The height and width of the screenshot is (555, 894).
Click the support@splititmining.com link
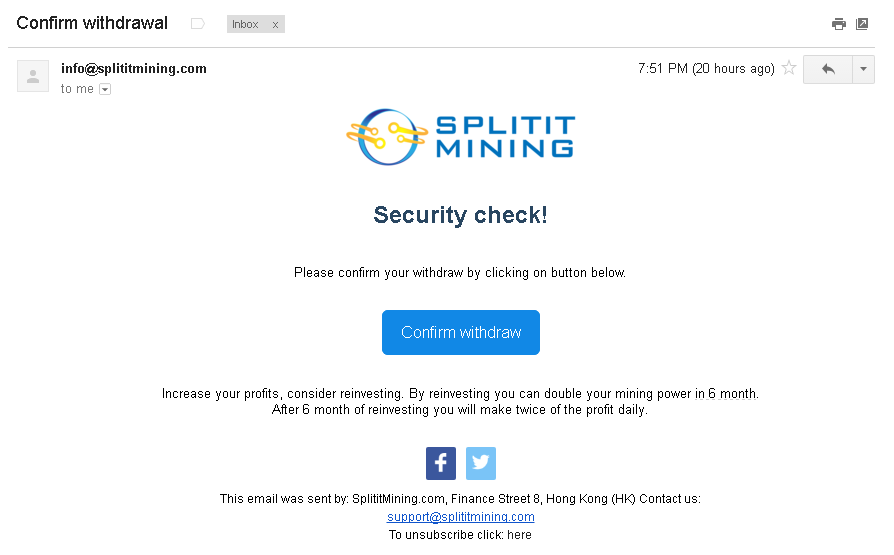pyautogui.click(x=461, y=516)
